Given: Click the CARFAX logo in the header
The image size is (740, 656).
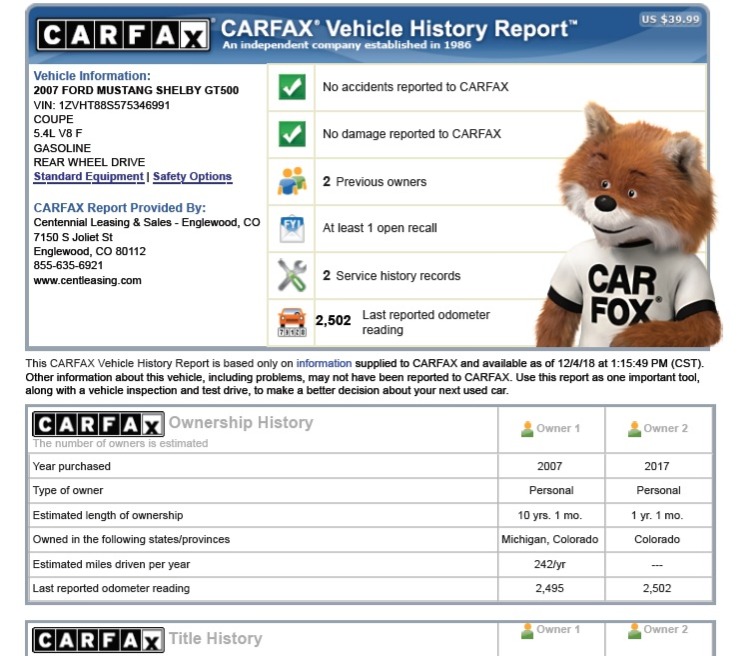Looking at the screenshot, I should [123, 35].
